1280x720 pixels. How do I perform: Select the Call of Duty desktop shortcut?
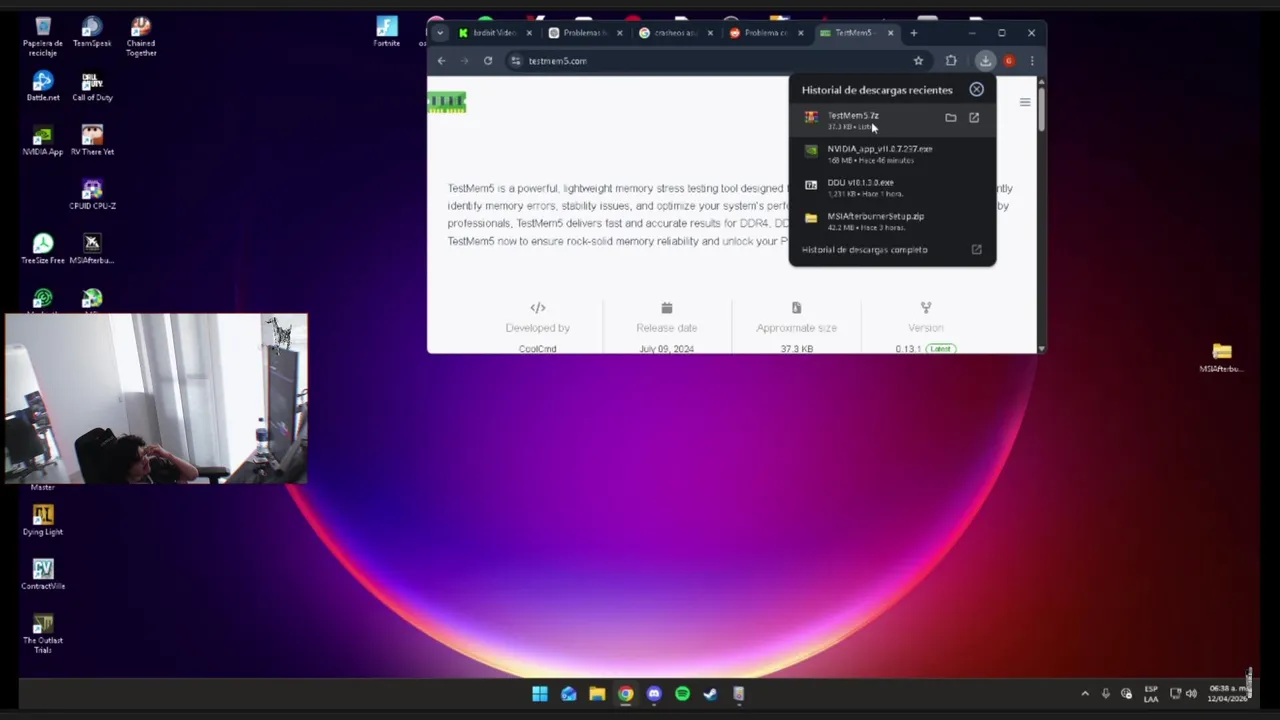pos(92,86)
